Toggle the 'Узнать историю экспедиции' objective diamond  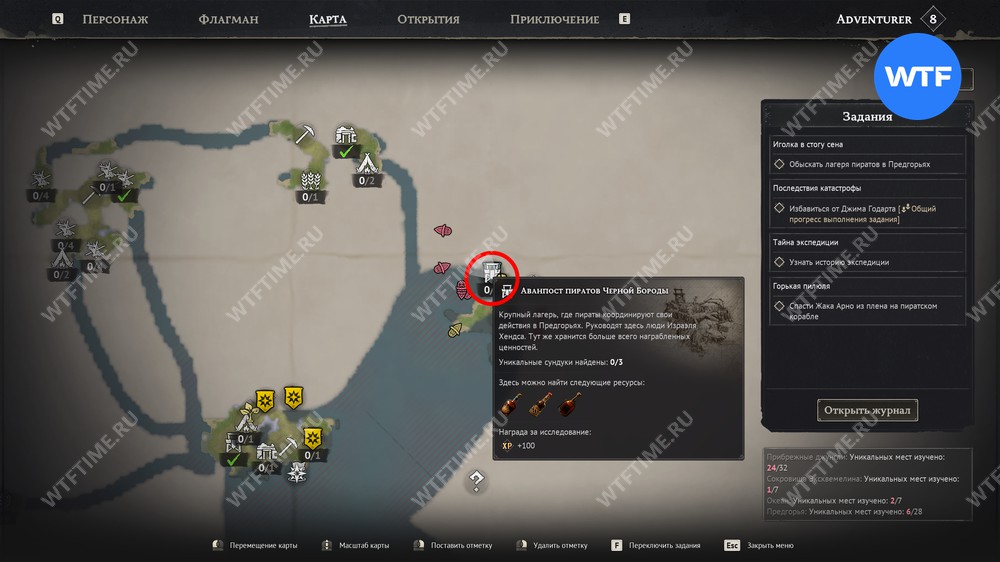pos(779,262)
